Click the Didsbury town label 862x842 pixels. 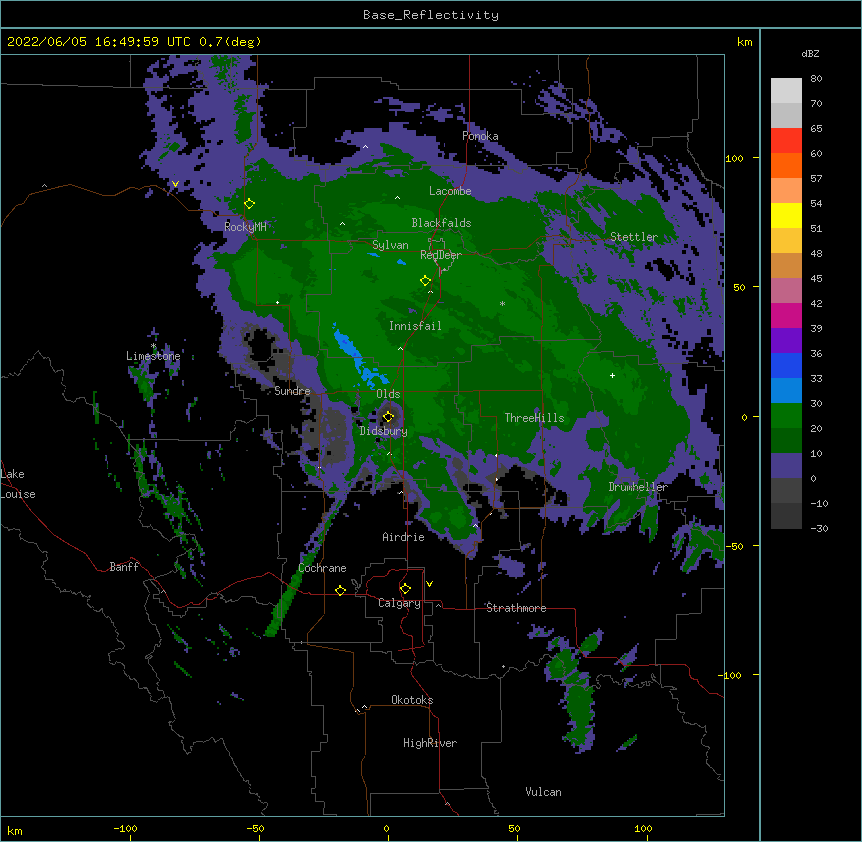384,431
